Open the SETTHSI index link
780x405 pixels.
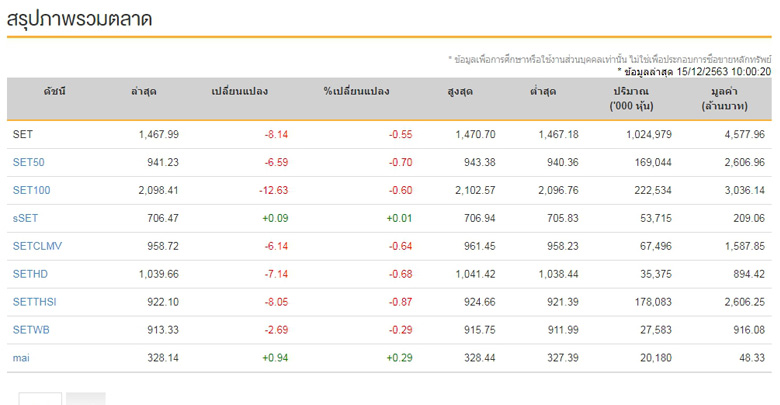click(33, 302)
